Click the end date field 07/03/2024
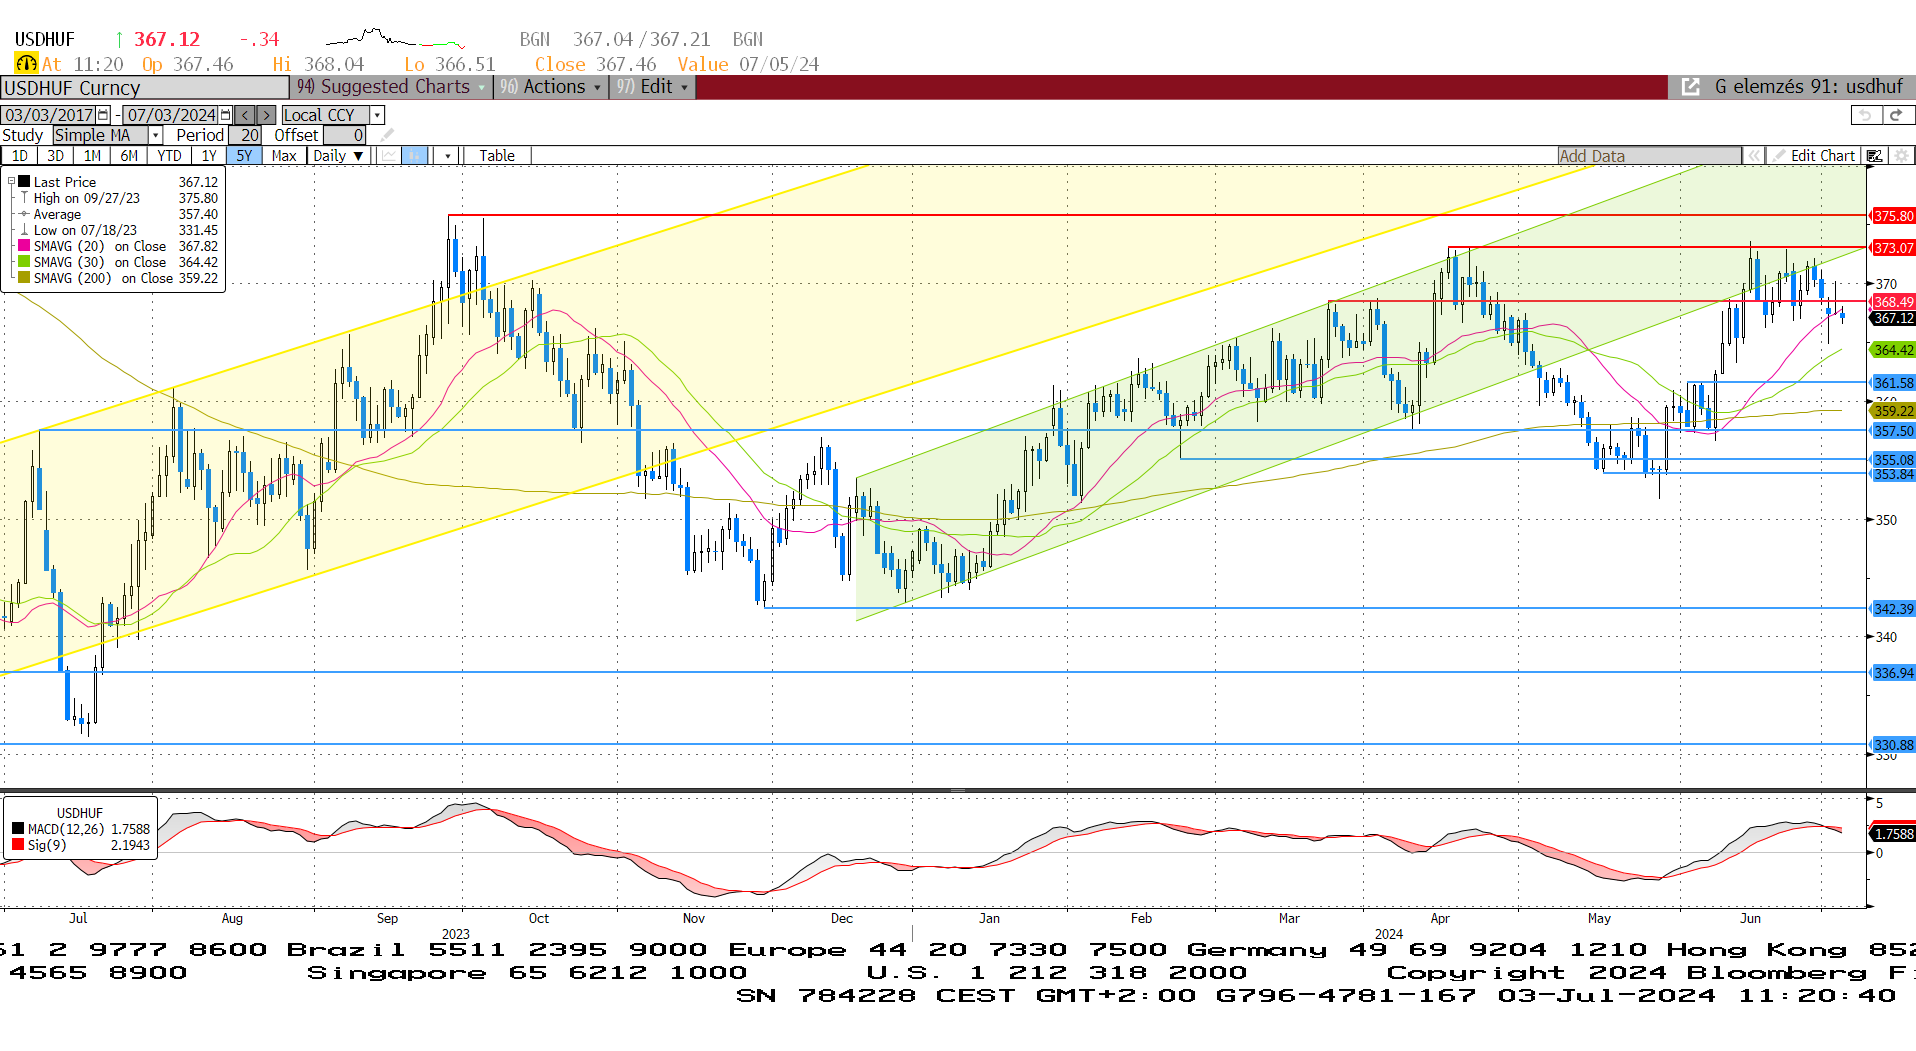 point(171,115)
